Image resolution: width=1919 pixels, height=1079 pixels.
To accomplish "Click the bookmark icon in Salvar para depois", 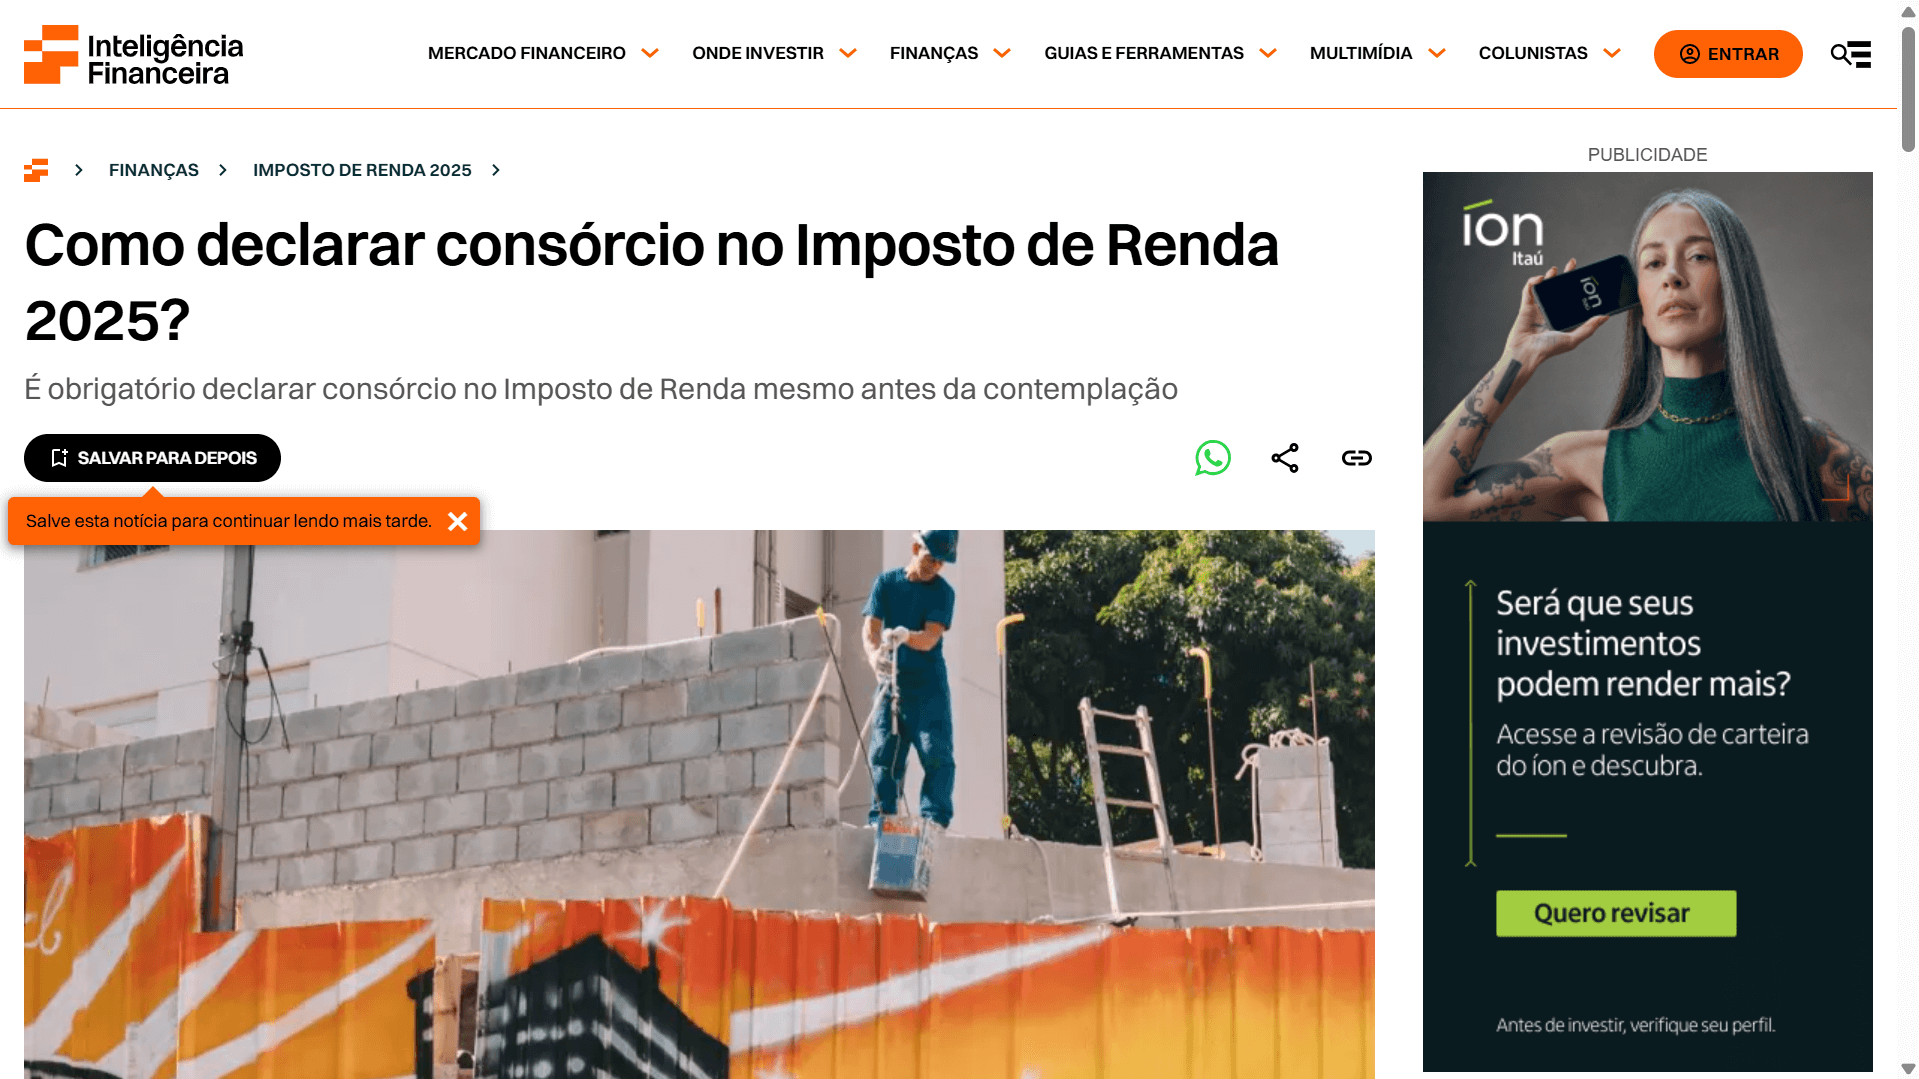I will click(x=59, y=458).
